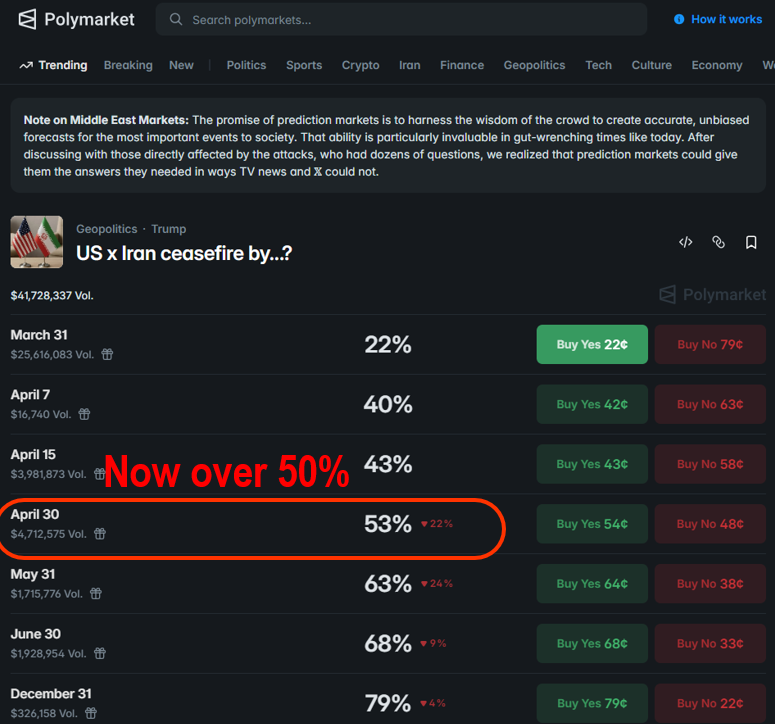The height and width of the screenshot is (724, 775).
Task: Open the Trending tab
Action: [x=54, y=65]
